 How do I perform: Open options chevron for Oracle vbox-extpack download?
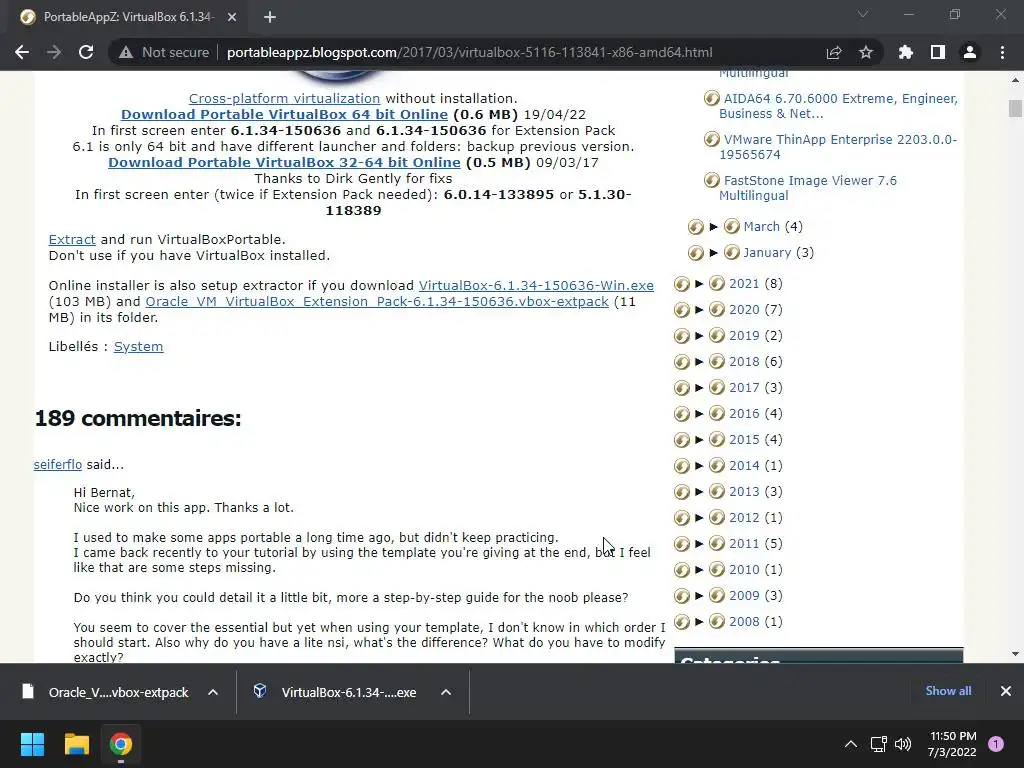coord(213,692)
